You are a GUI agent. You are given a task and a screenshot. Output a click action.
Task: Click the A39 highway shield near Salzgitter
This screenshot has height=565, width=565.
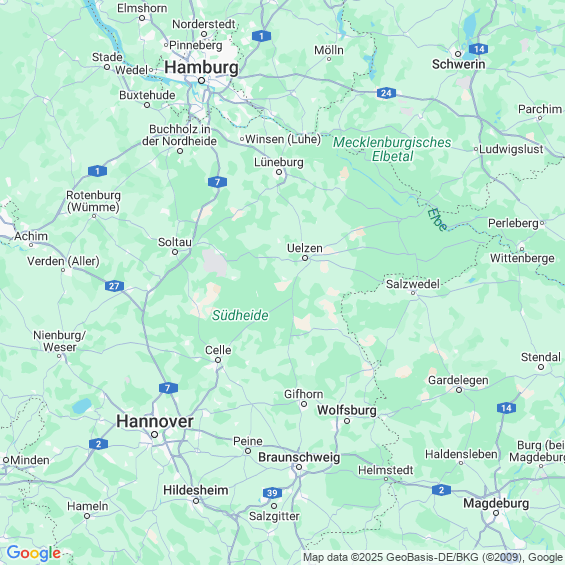[272, 493]
